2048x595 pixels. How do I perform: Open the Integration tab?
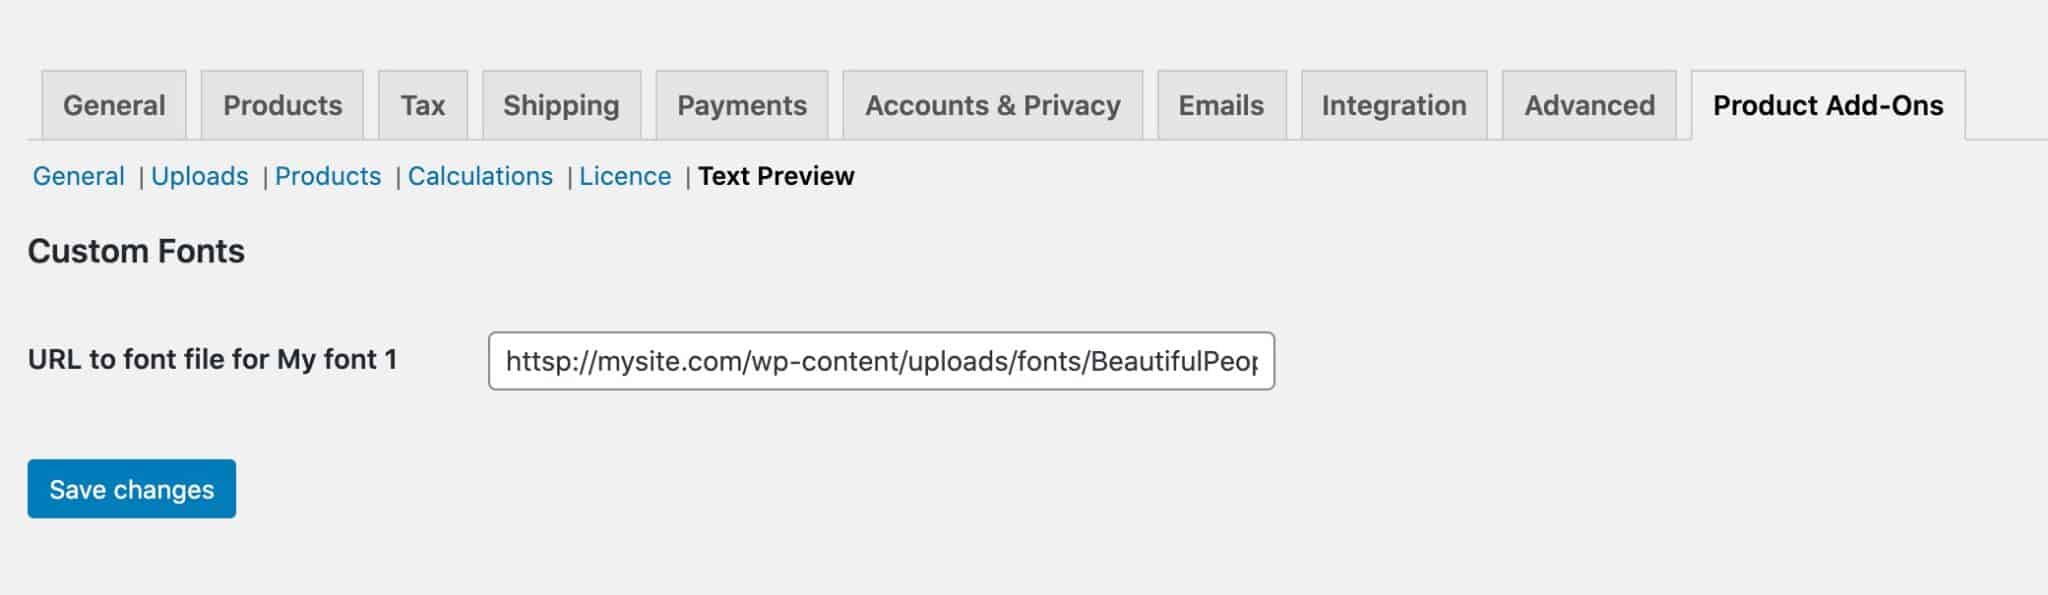click(x=1394, y=104)
